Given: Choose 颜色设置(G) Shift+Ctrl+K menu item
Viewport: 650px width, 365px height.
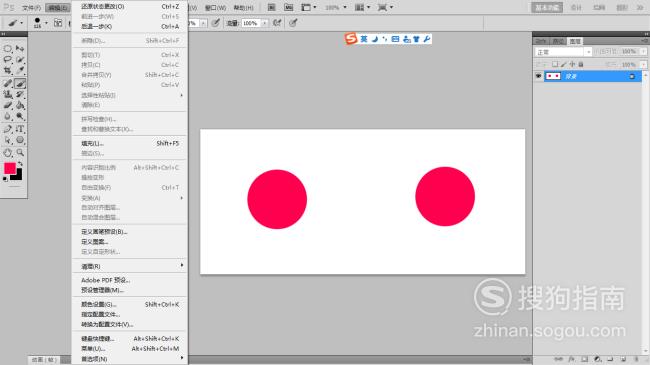Looking at the screenshot, I should click(x=129, y=304).
